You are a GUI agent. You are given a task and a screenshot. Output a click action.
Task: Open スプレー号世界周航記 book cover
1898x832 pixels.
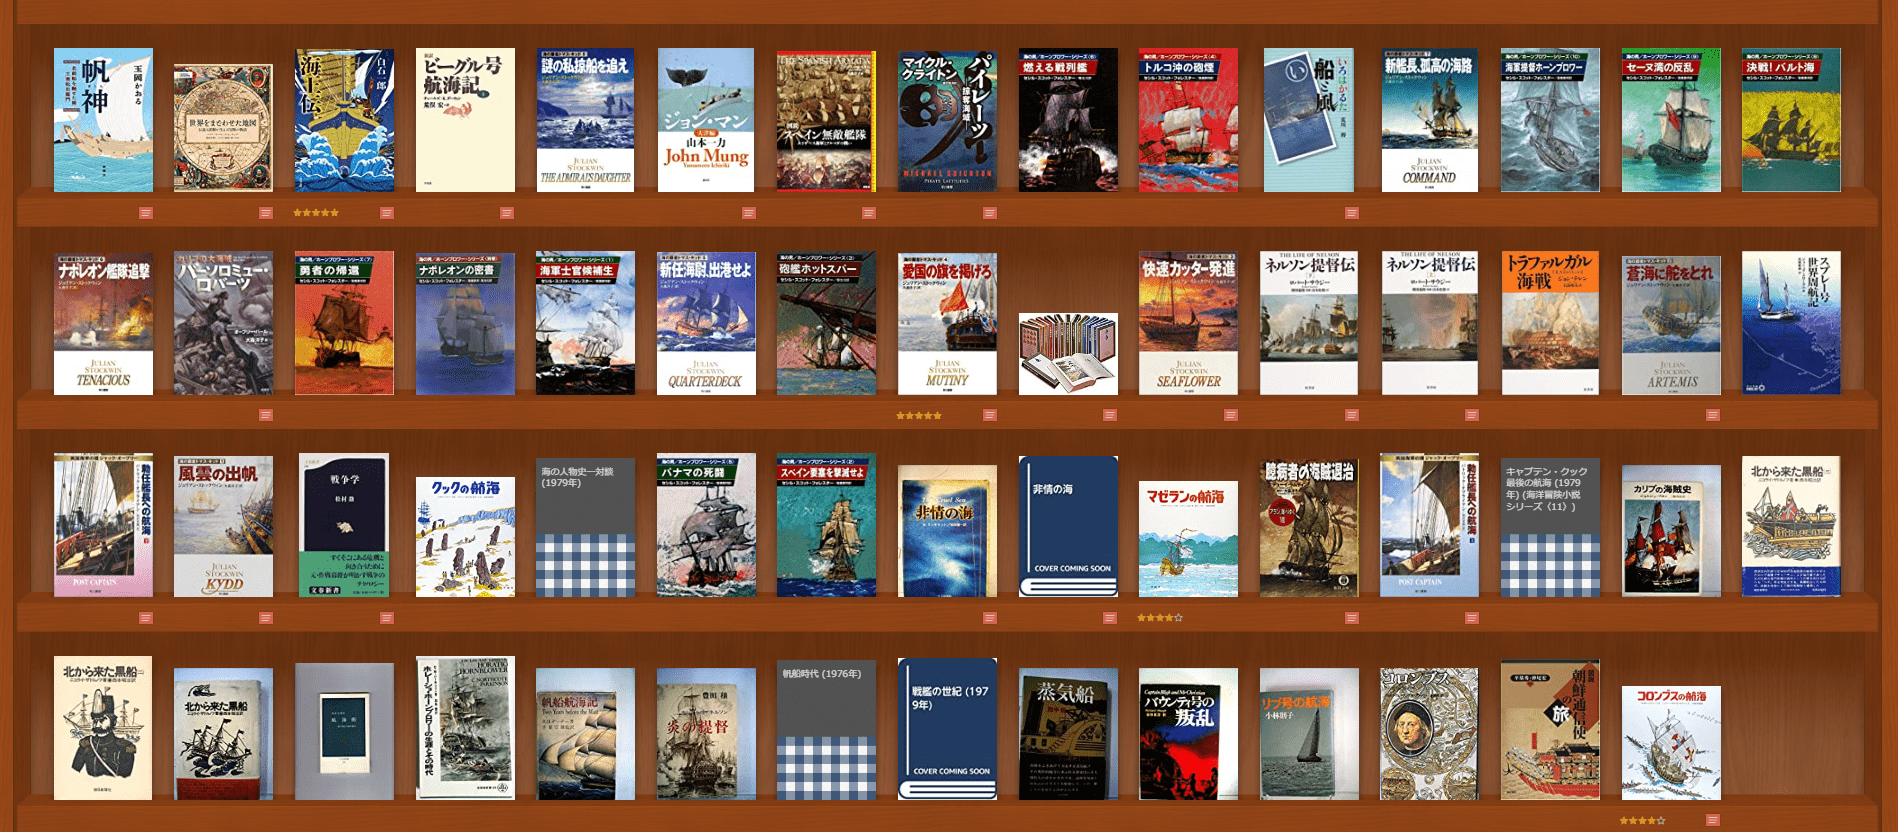[1791, 323]
